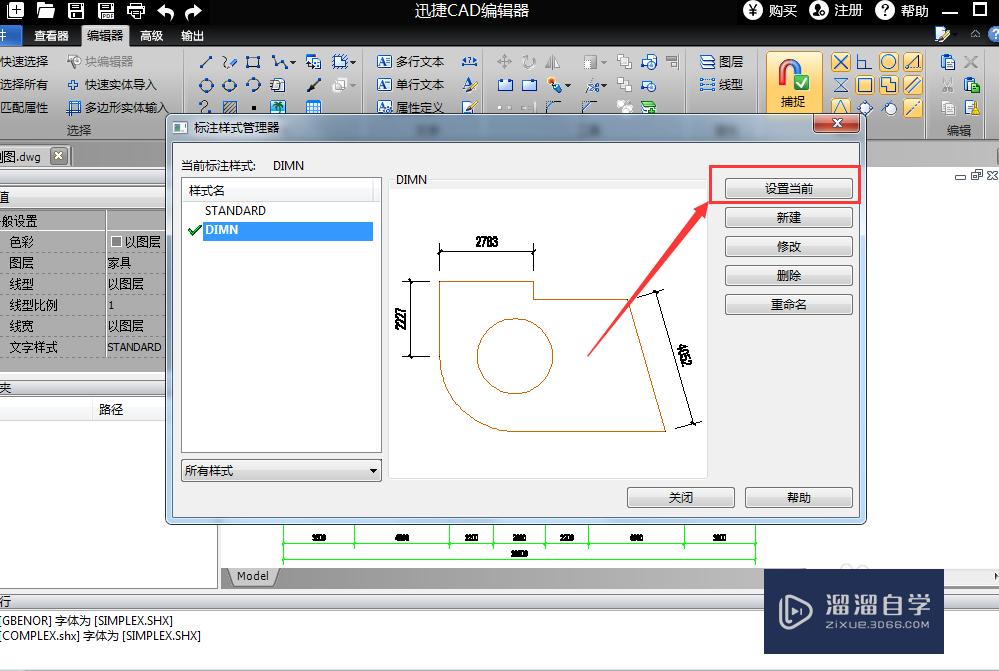Switch to the 查看器 ribbon tab

point(51,36)
